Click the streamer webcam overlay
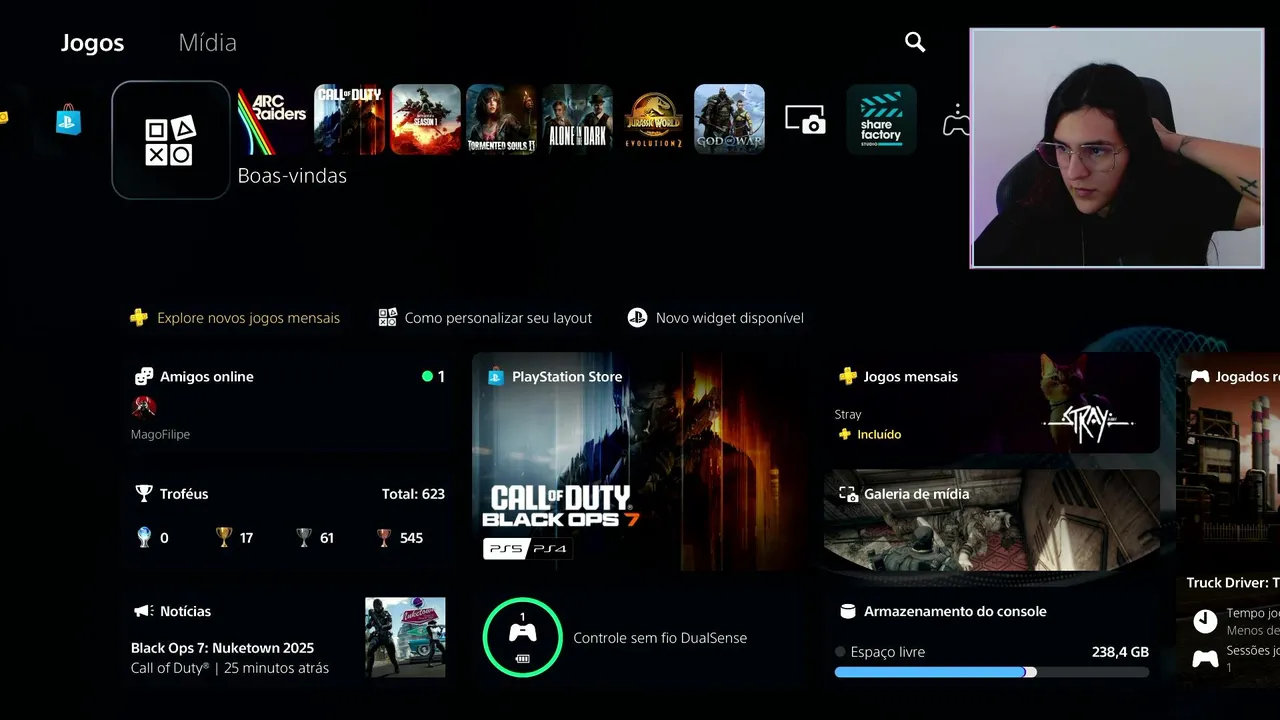Image resolution: width=1280 pixels, height=720 pixels. (1117, 148)
